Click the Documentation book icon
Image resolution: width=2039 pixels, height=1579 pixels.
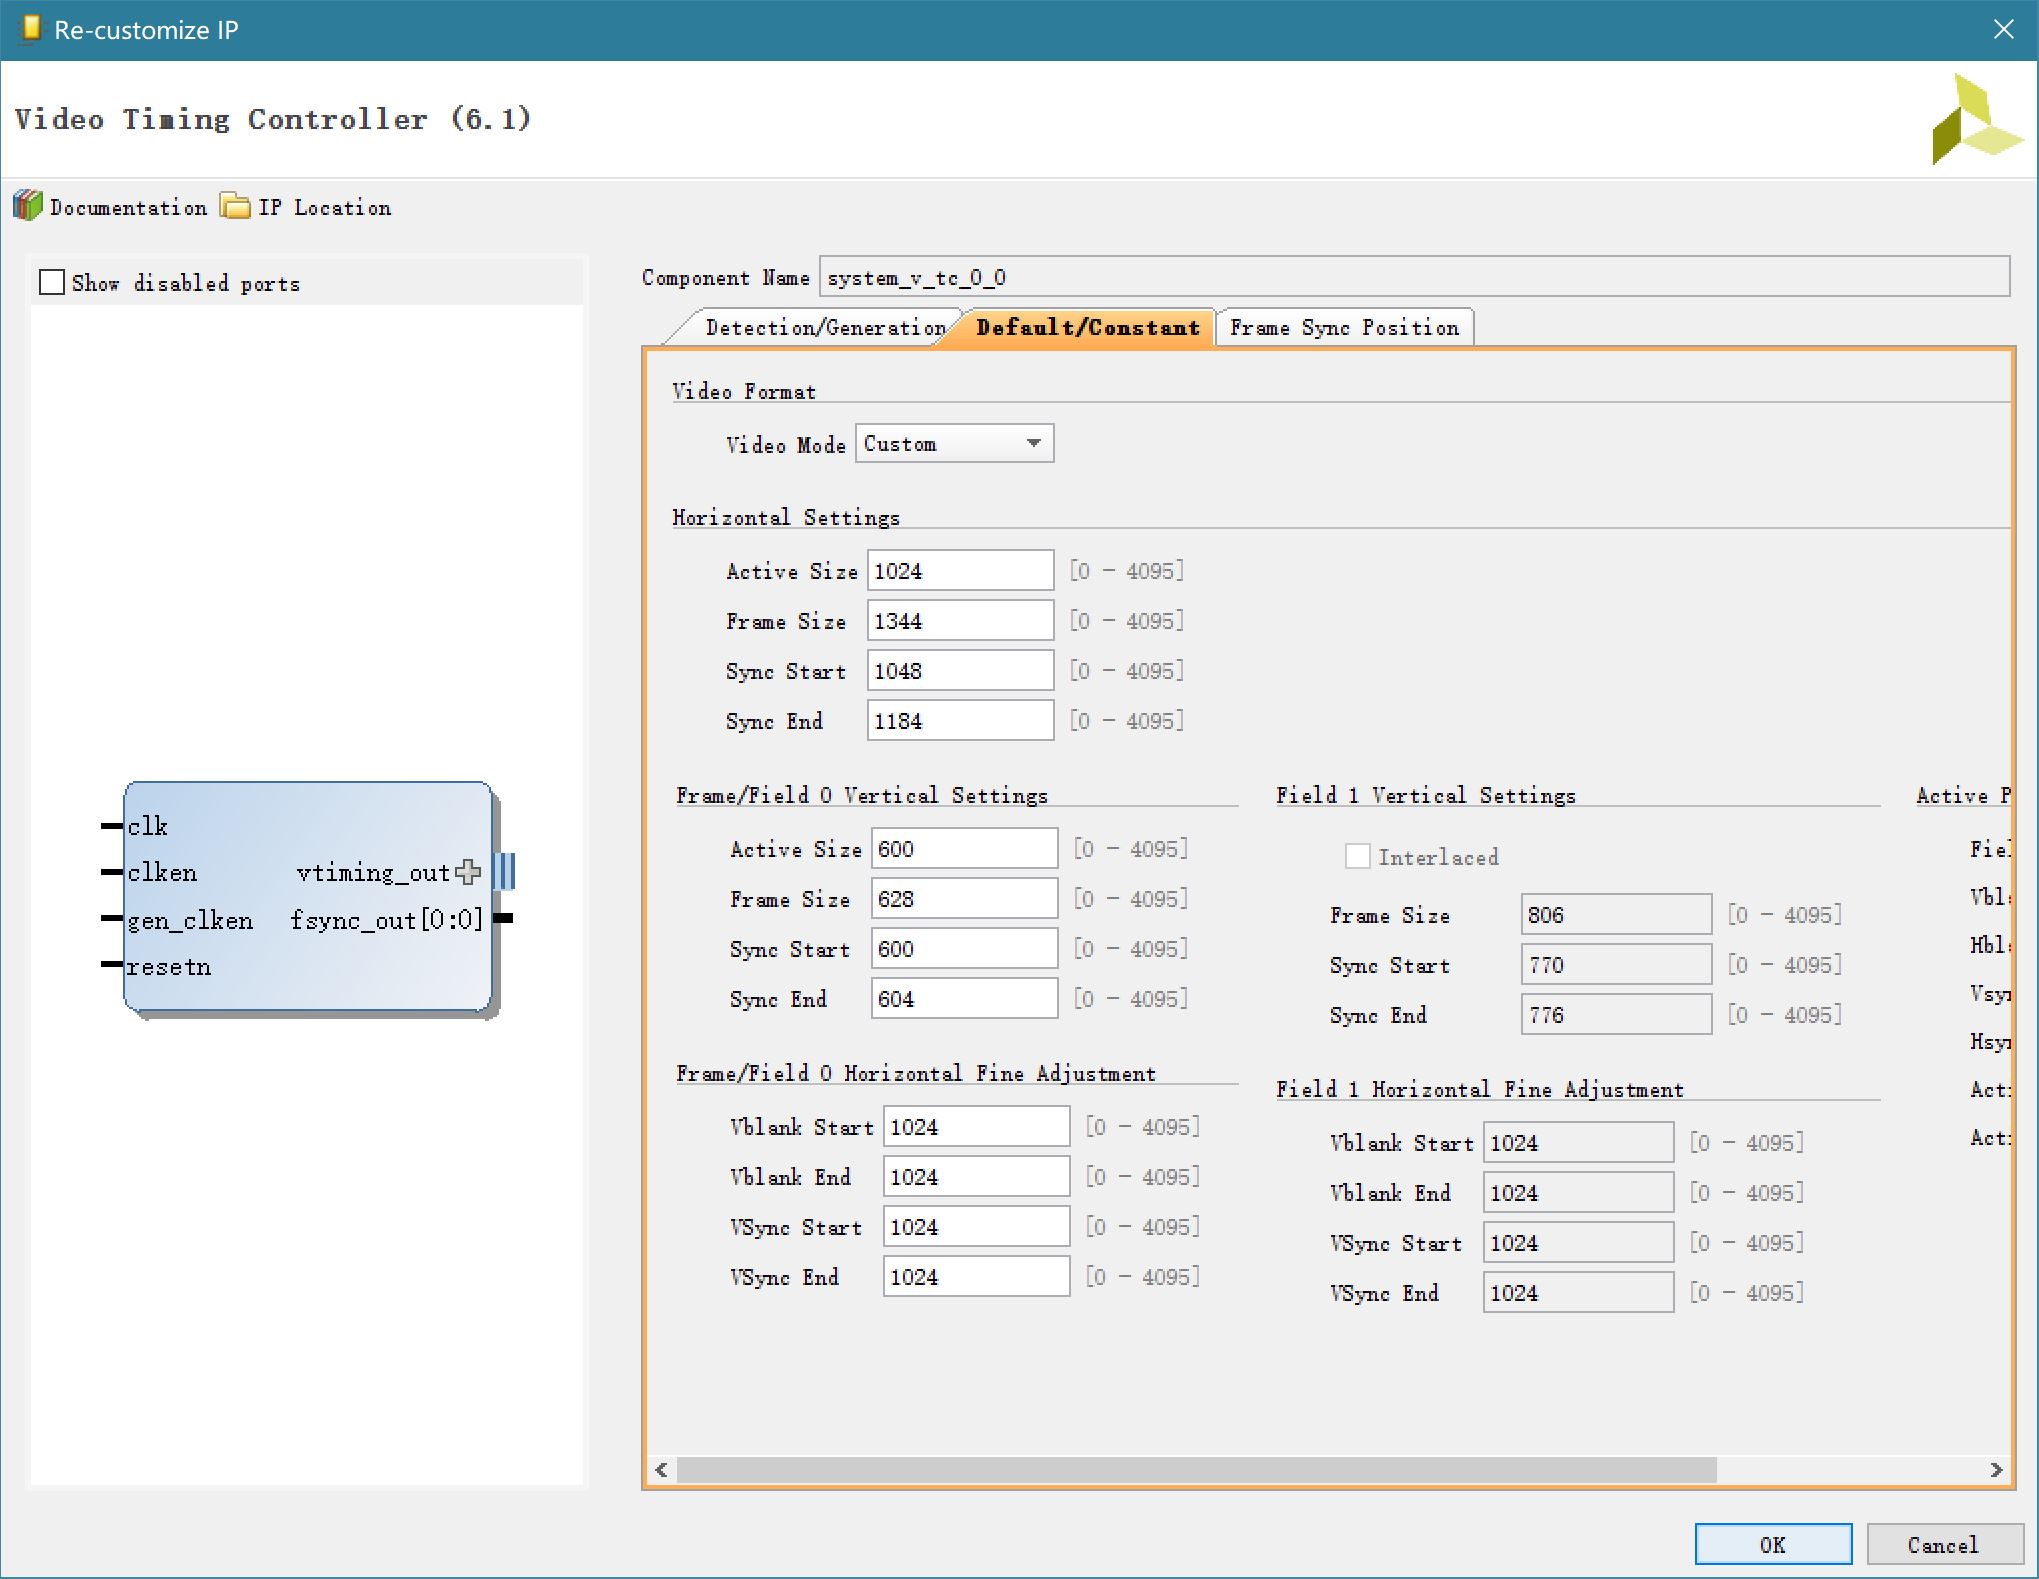(28, 206)
